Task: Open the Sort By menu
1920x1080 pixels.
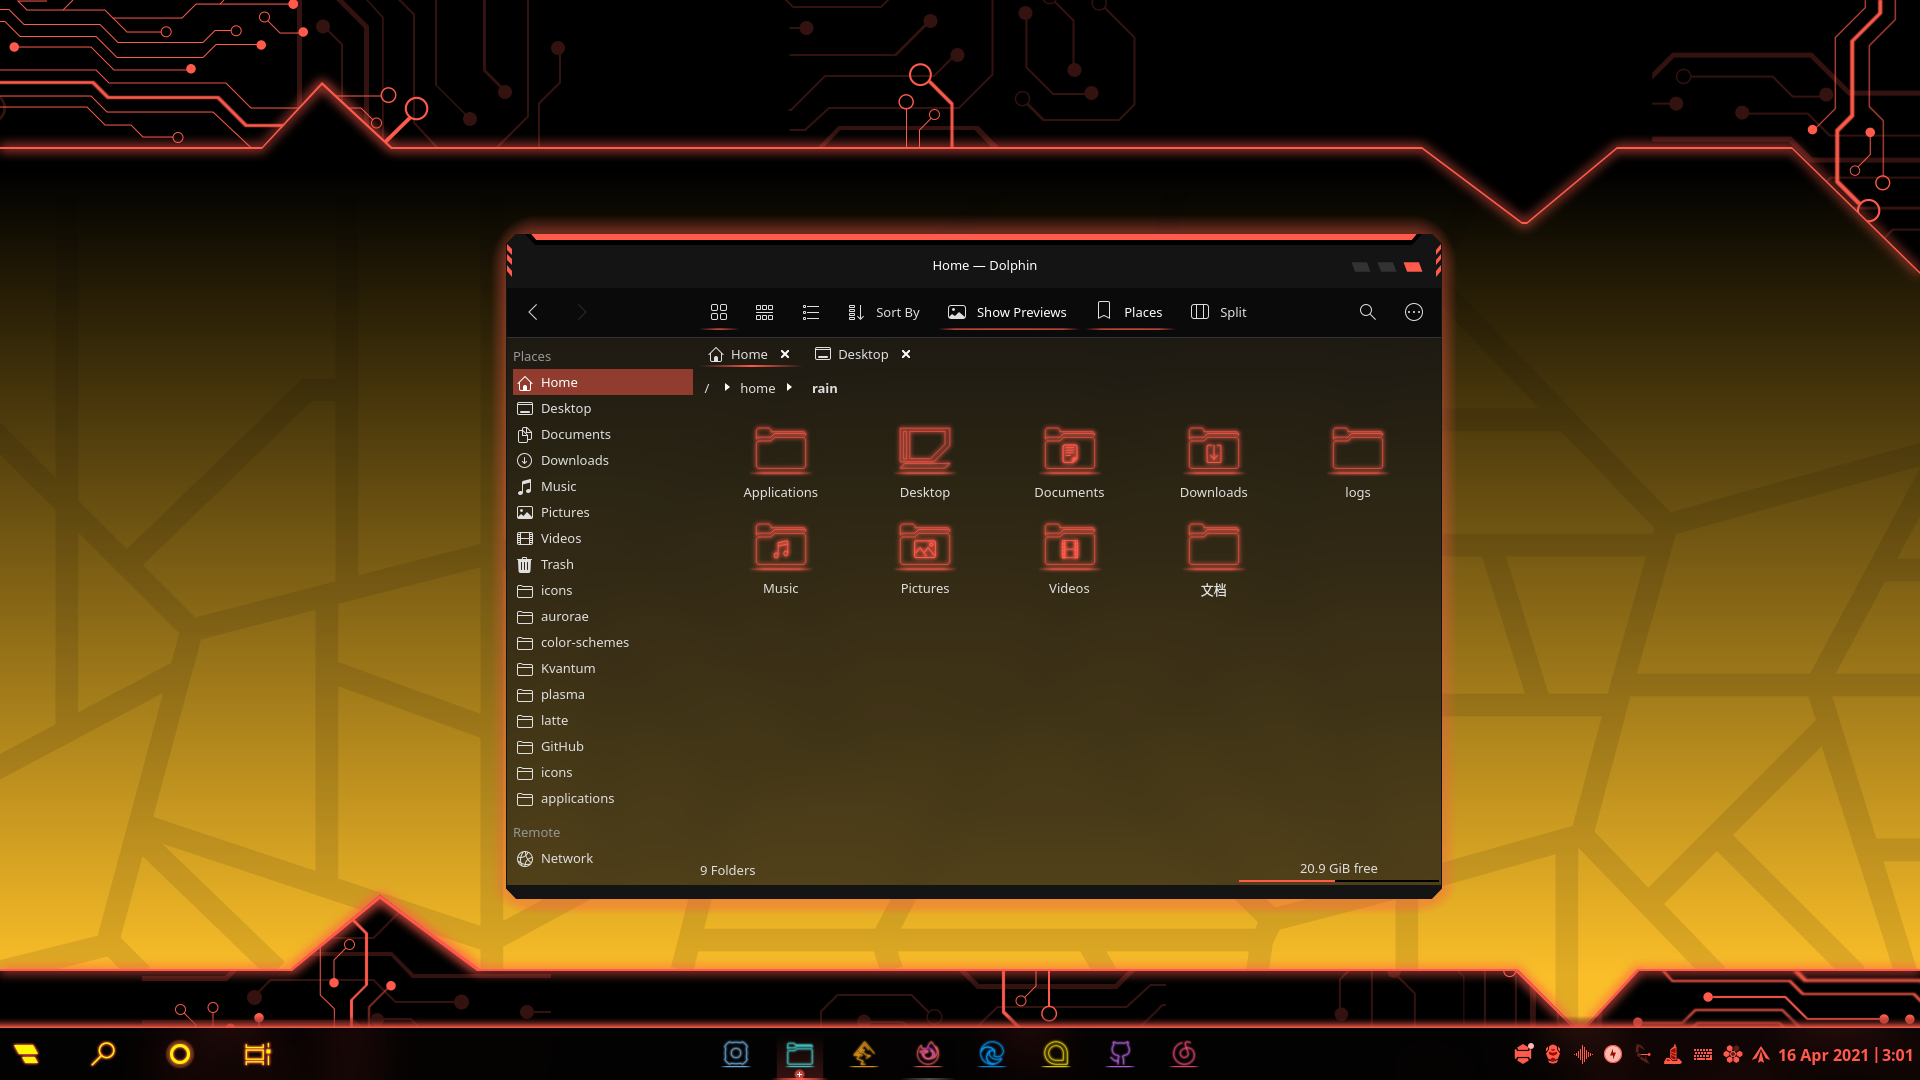Action: pyautogui.click(x=884, y=312)
